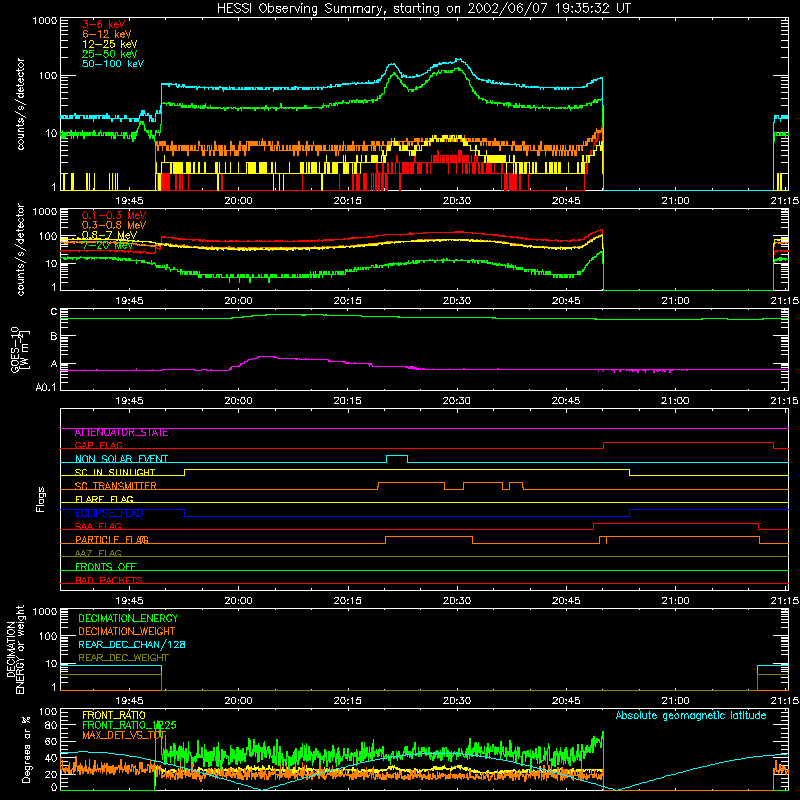Click the raised GAP_FLAG segment
This screenshot has width=800, height=800.
point(688,443)
